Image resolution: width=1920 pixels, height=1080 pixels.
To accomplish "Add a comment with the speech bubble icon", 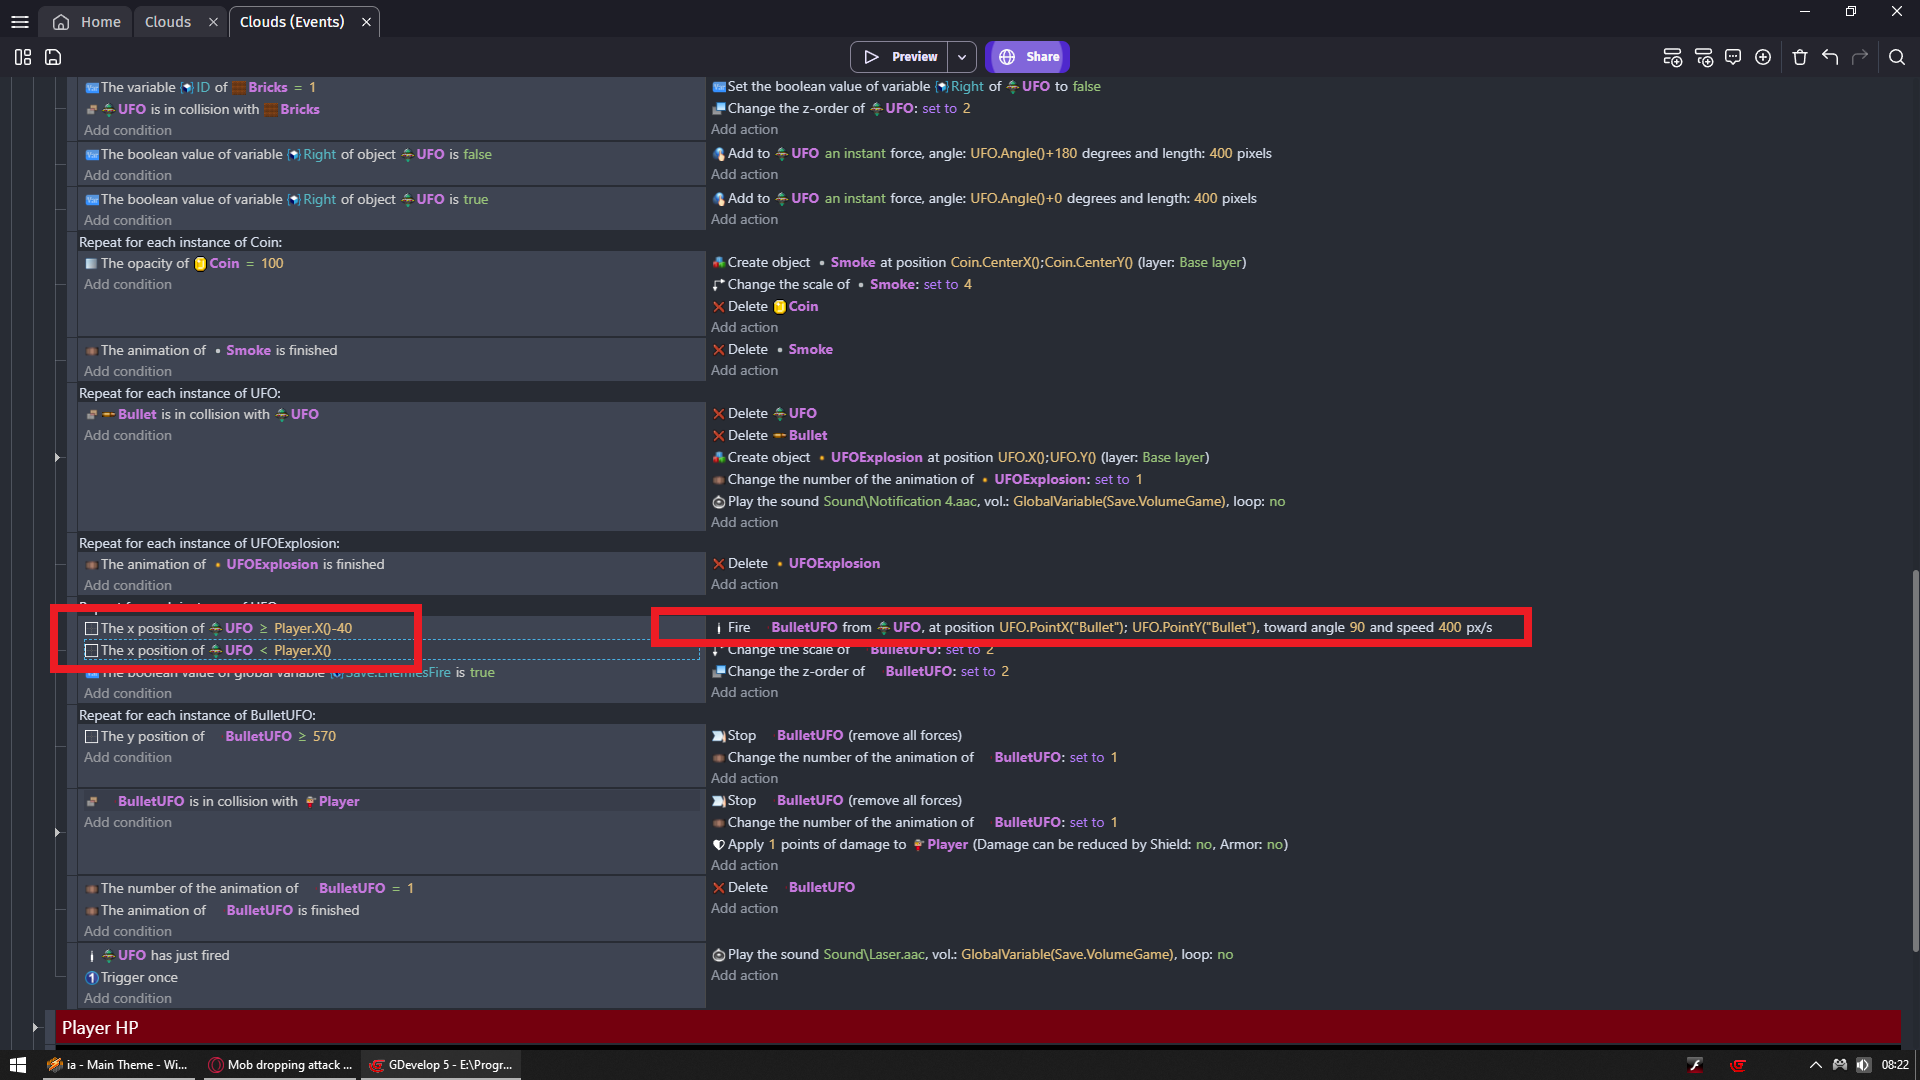I will 1733,57.
